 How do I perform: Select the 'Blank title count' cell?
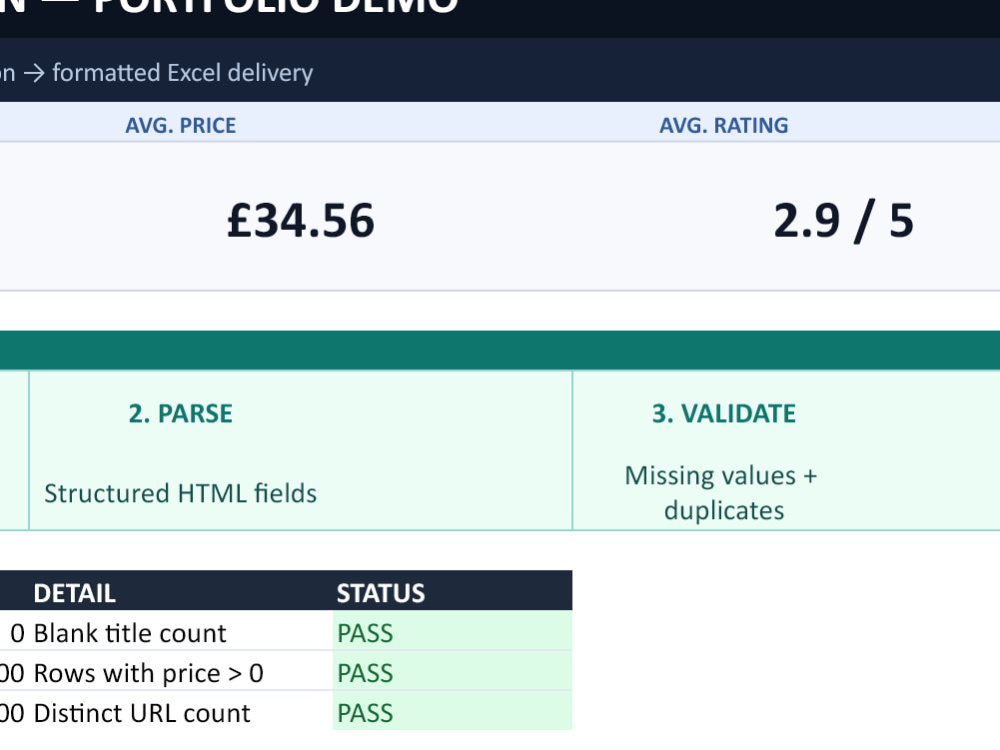(x=130, y=633)
